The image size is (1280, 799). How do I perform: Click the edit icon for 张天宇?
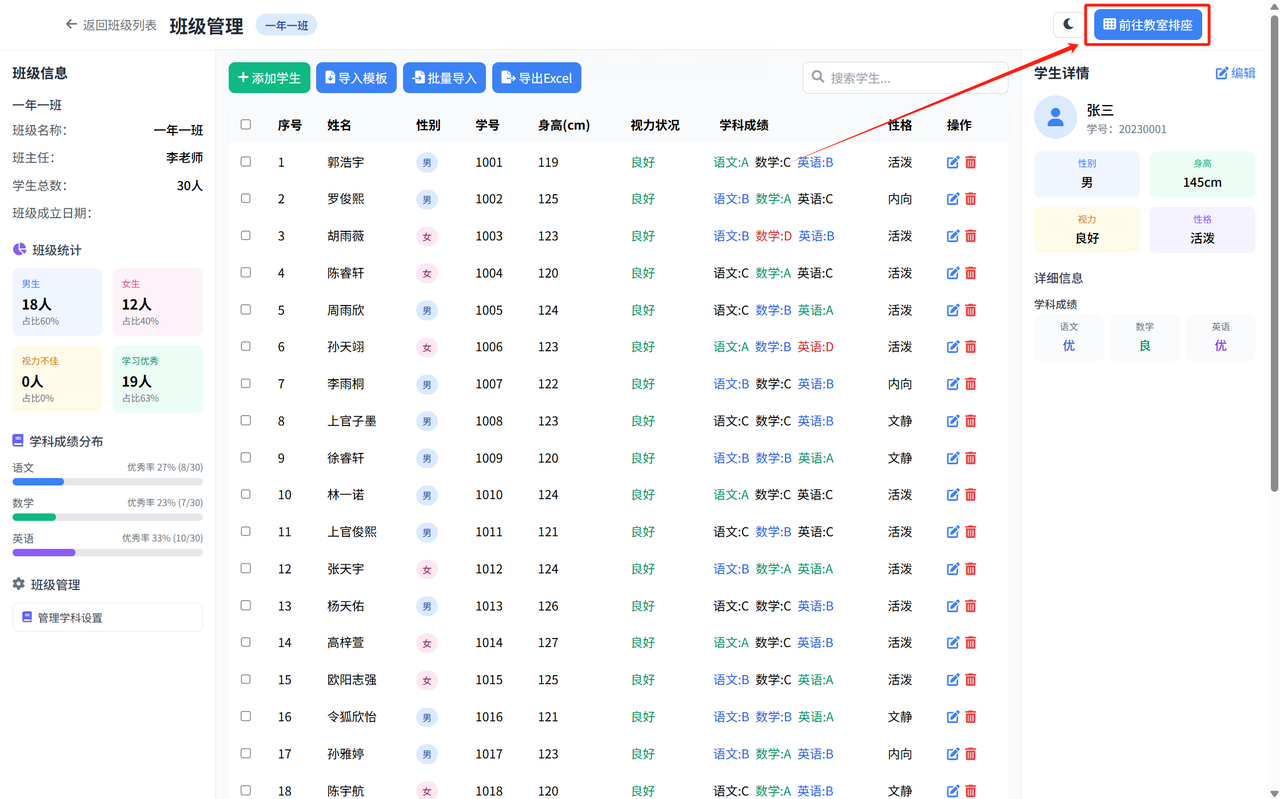[x=953, y=569]
